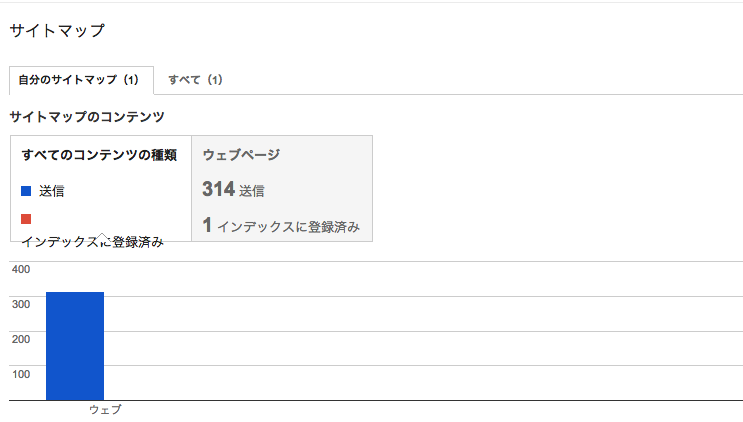Click the 300 axis value
Image resolution: width=743 pixels, height=422 pixels.
[21, 305]
